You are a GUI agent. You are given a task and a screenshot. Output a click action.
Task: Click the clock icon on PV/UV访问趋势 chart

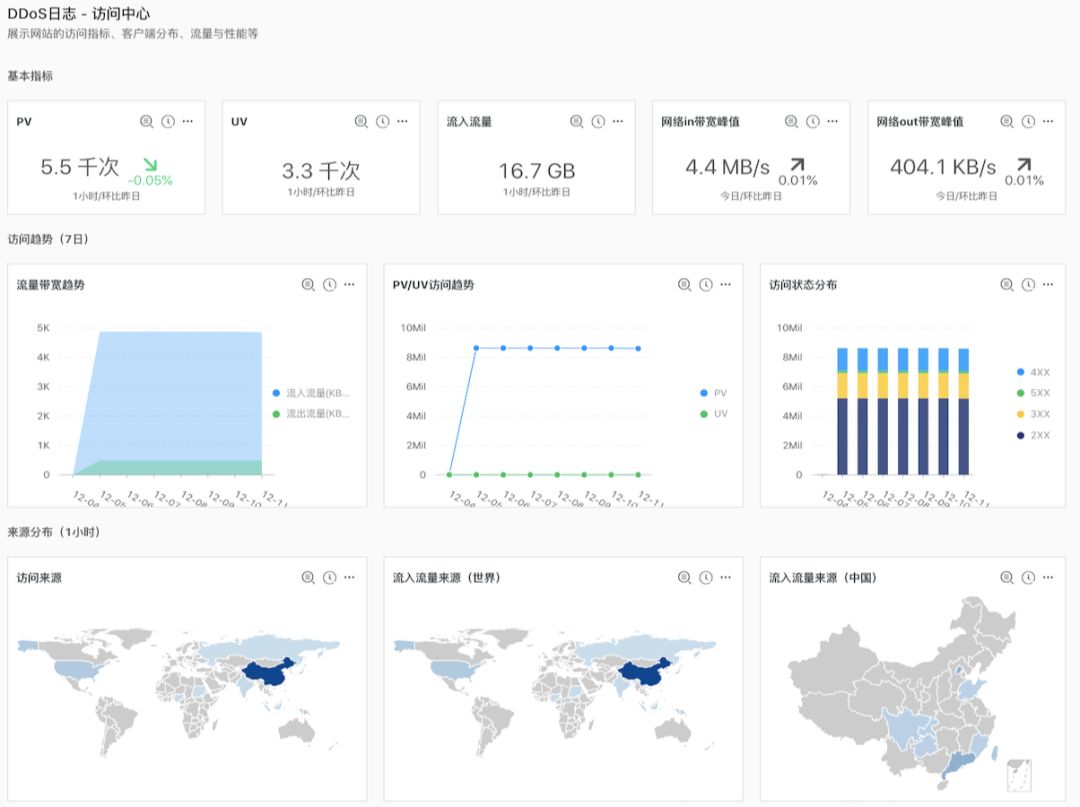tap(706, 284)
